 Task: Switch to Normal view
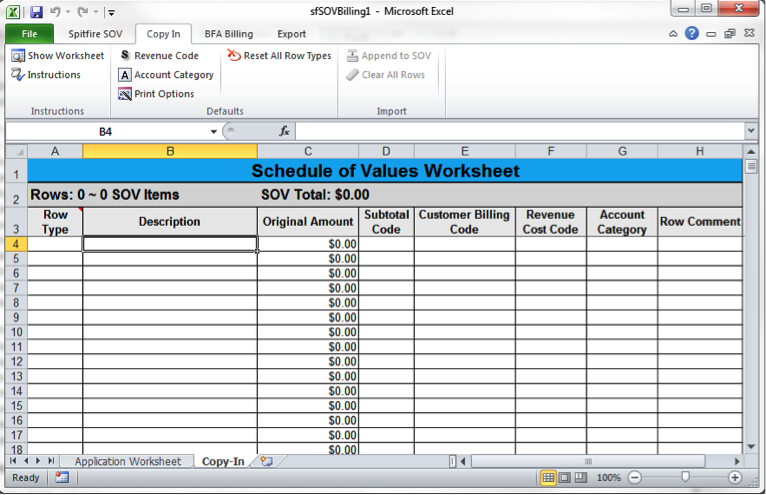click(548, 477)
